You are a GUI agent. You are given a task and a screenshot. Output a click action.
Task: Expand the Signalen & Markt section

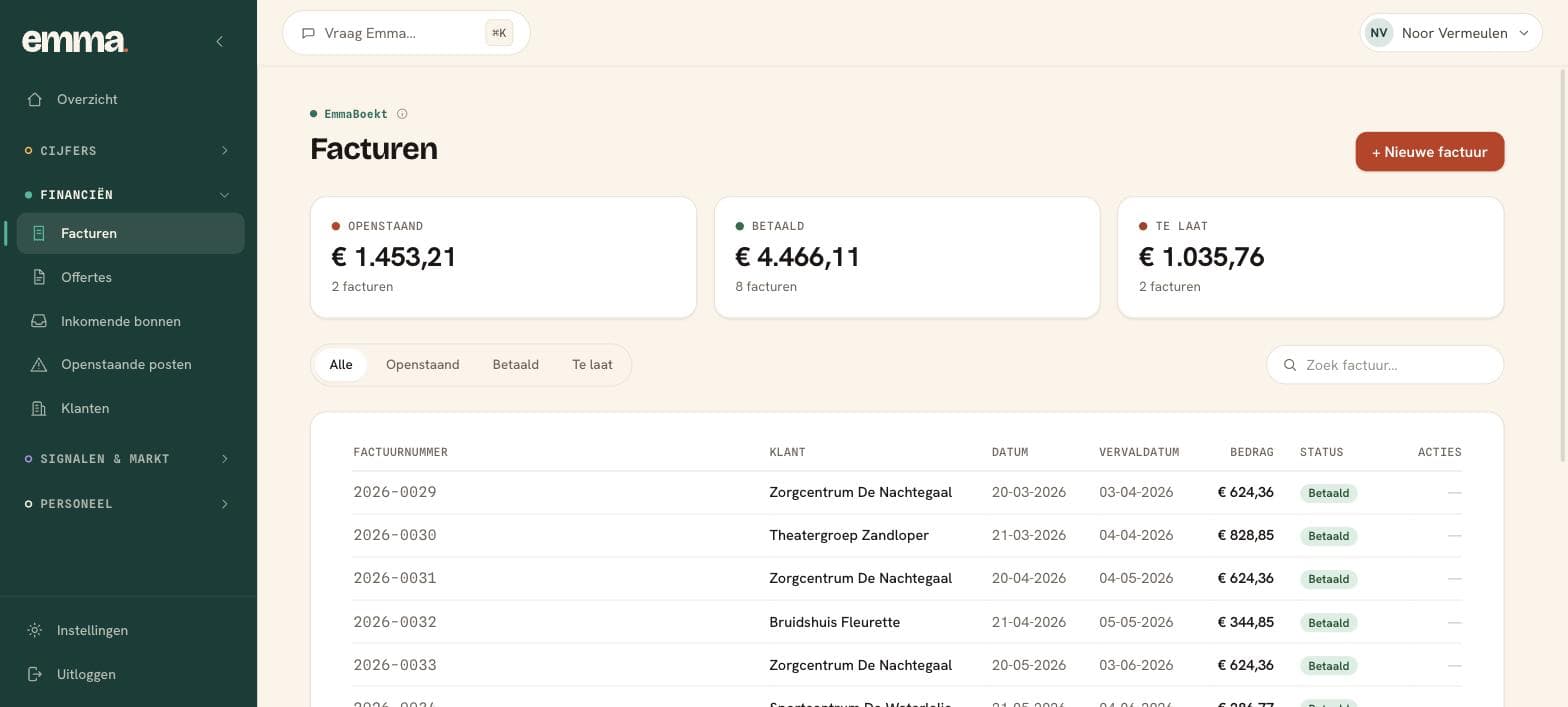point(128,458)
